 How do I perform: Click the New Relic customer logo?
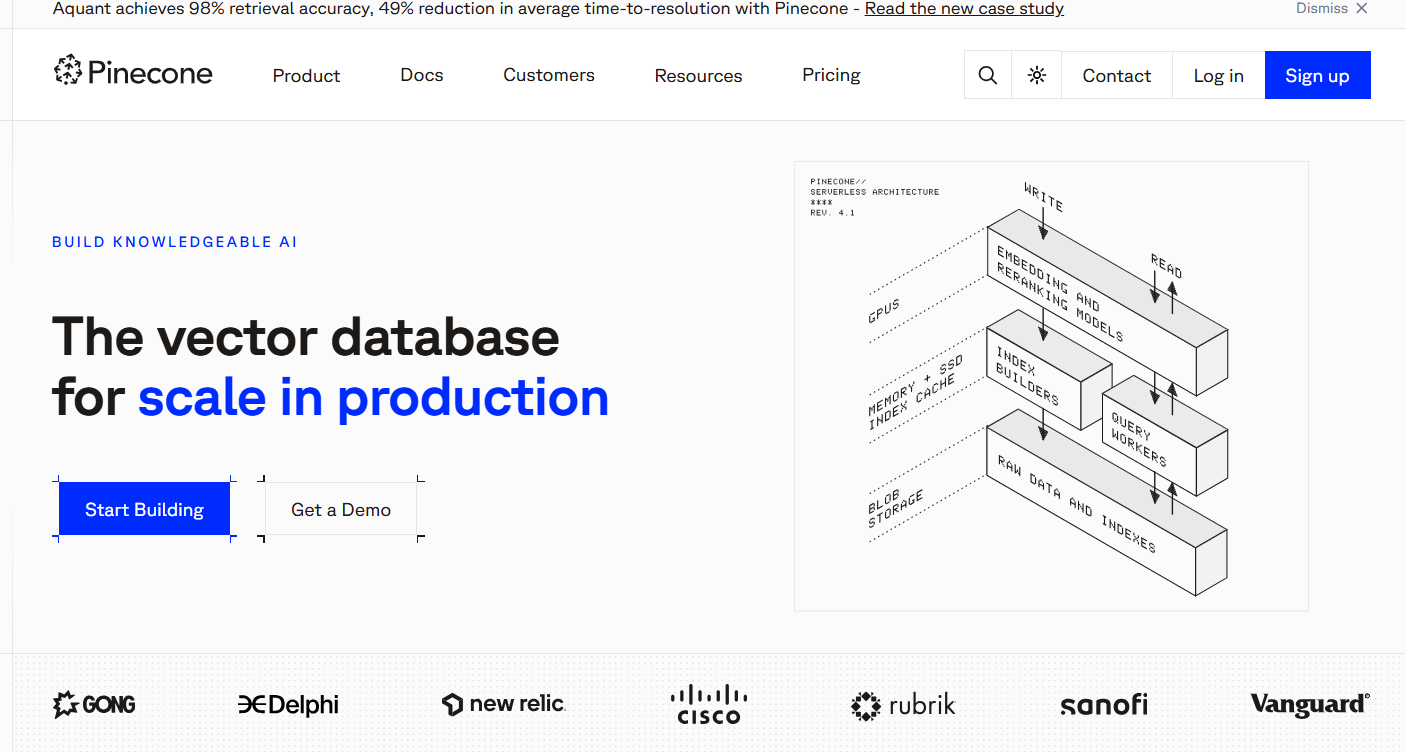click(x=504, y=704)
